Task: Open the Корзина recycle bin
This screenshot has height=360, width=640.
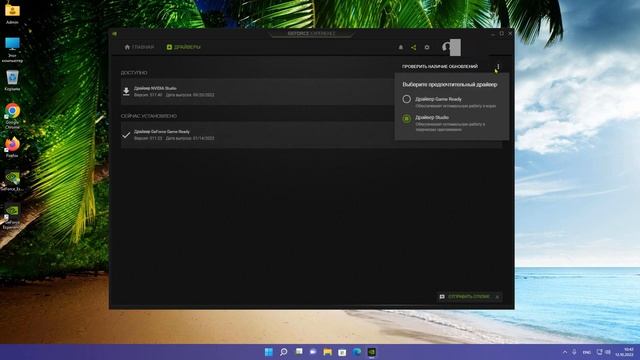Action: coord(12,80)
